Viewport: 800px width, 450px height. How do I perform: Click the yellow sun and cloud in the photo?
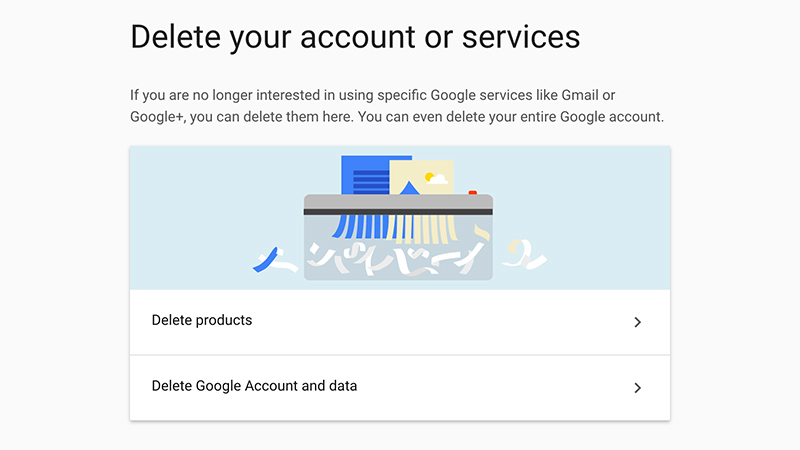(x=436, y=178)
